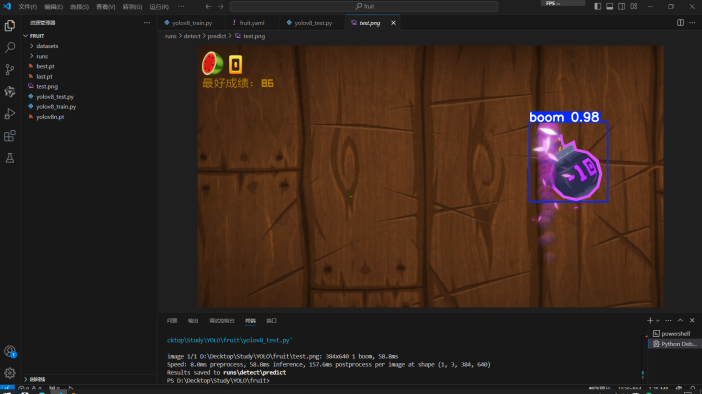Open the Search view in activity bar

(x=10, y=47)
